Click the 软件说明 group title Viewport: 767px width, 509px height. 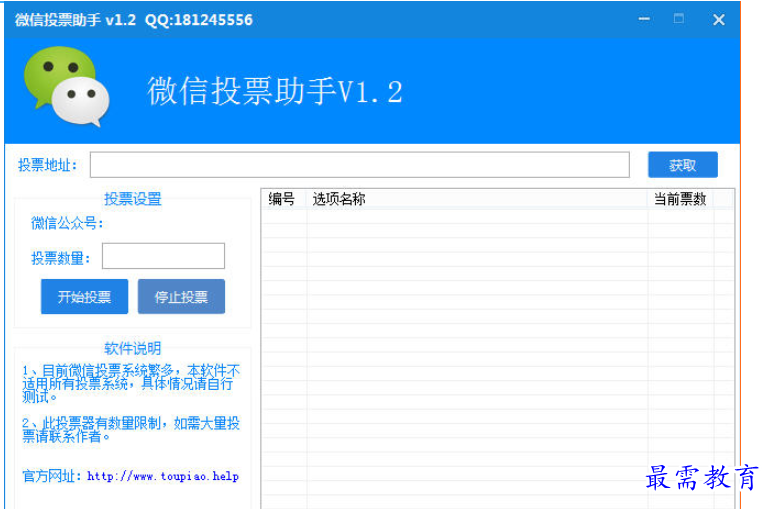133,348
